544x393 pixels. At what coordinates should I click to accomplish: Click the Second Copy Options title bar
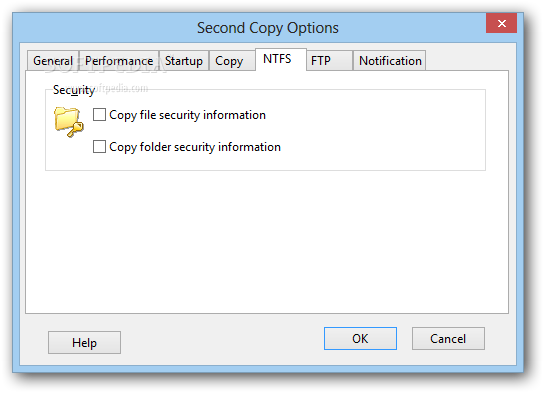click(x=267, y=28)
